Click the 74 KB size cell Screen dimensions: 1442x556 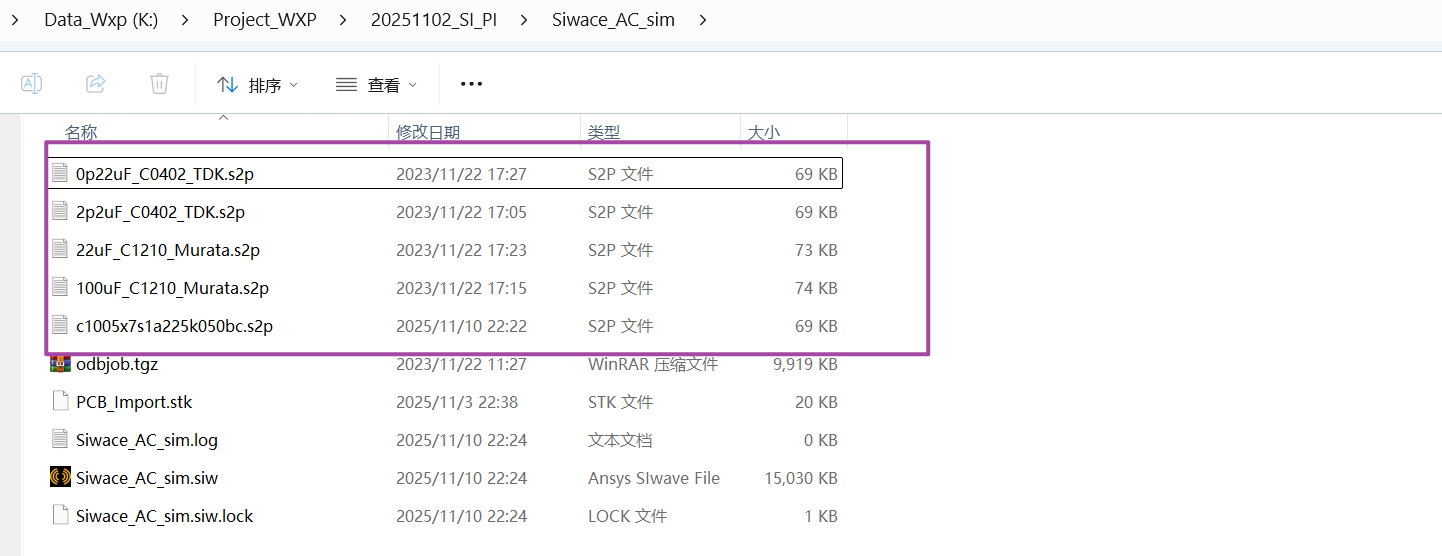[x=816, y=288]
